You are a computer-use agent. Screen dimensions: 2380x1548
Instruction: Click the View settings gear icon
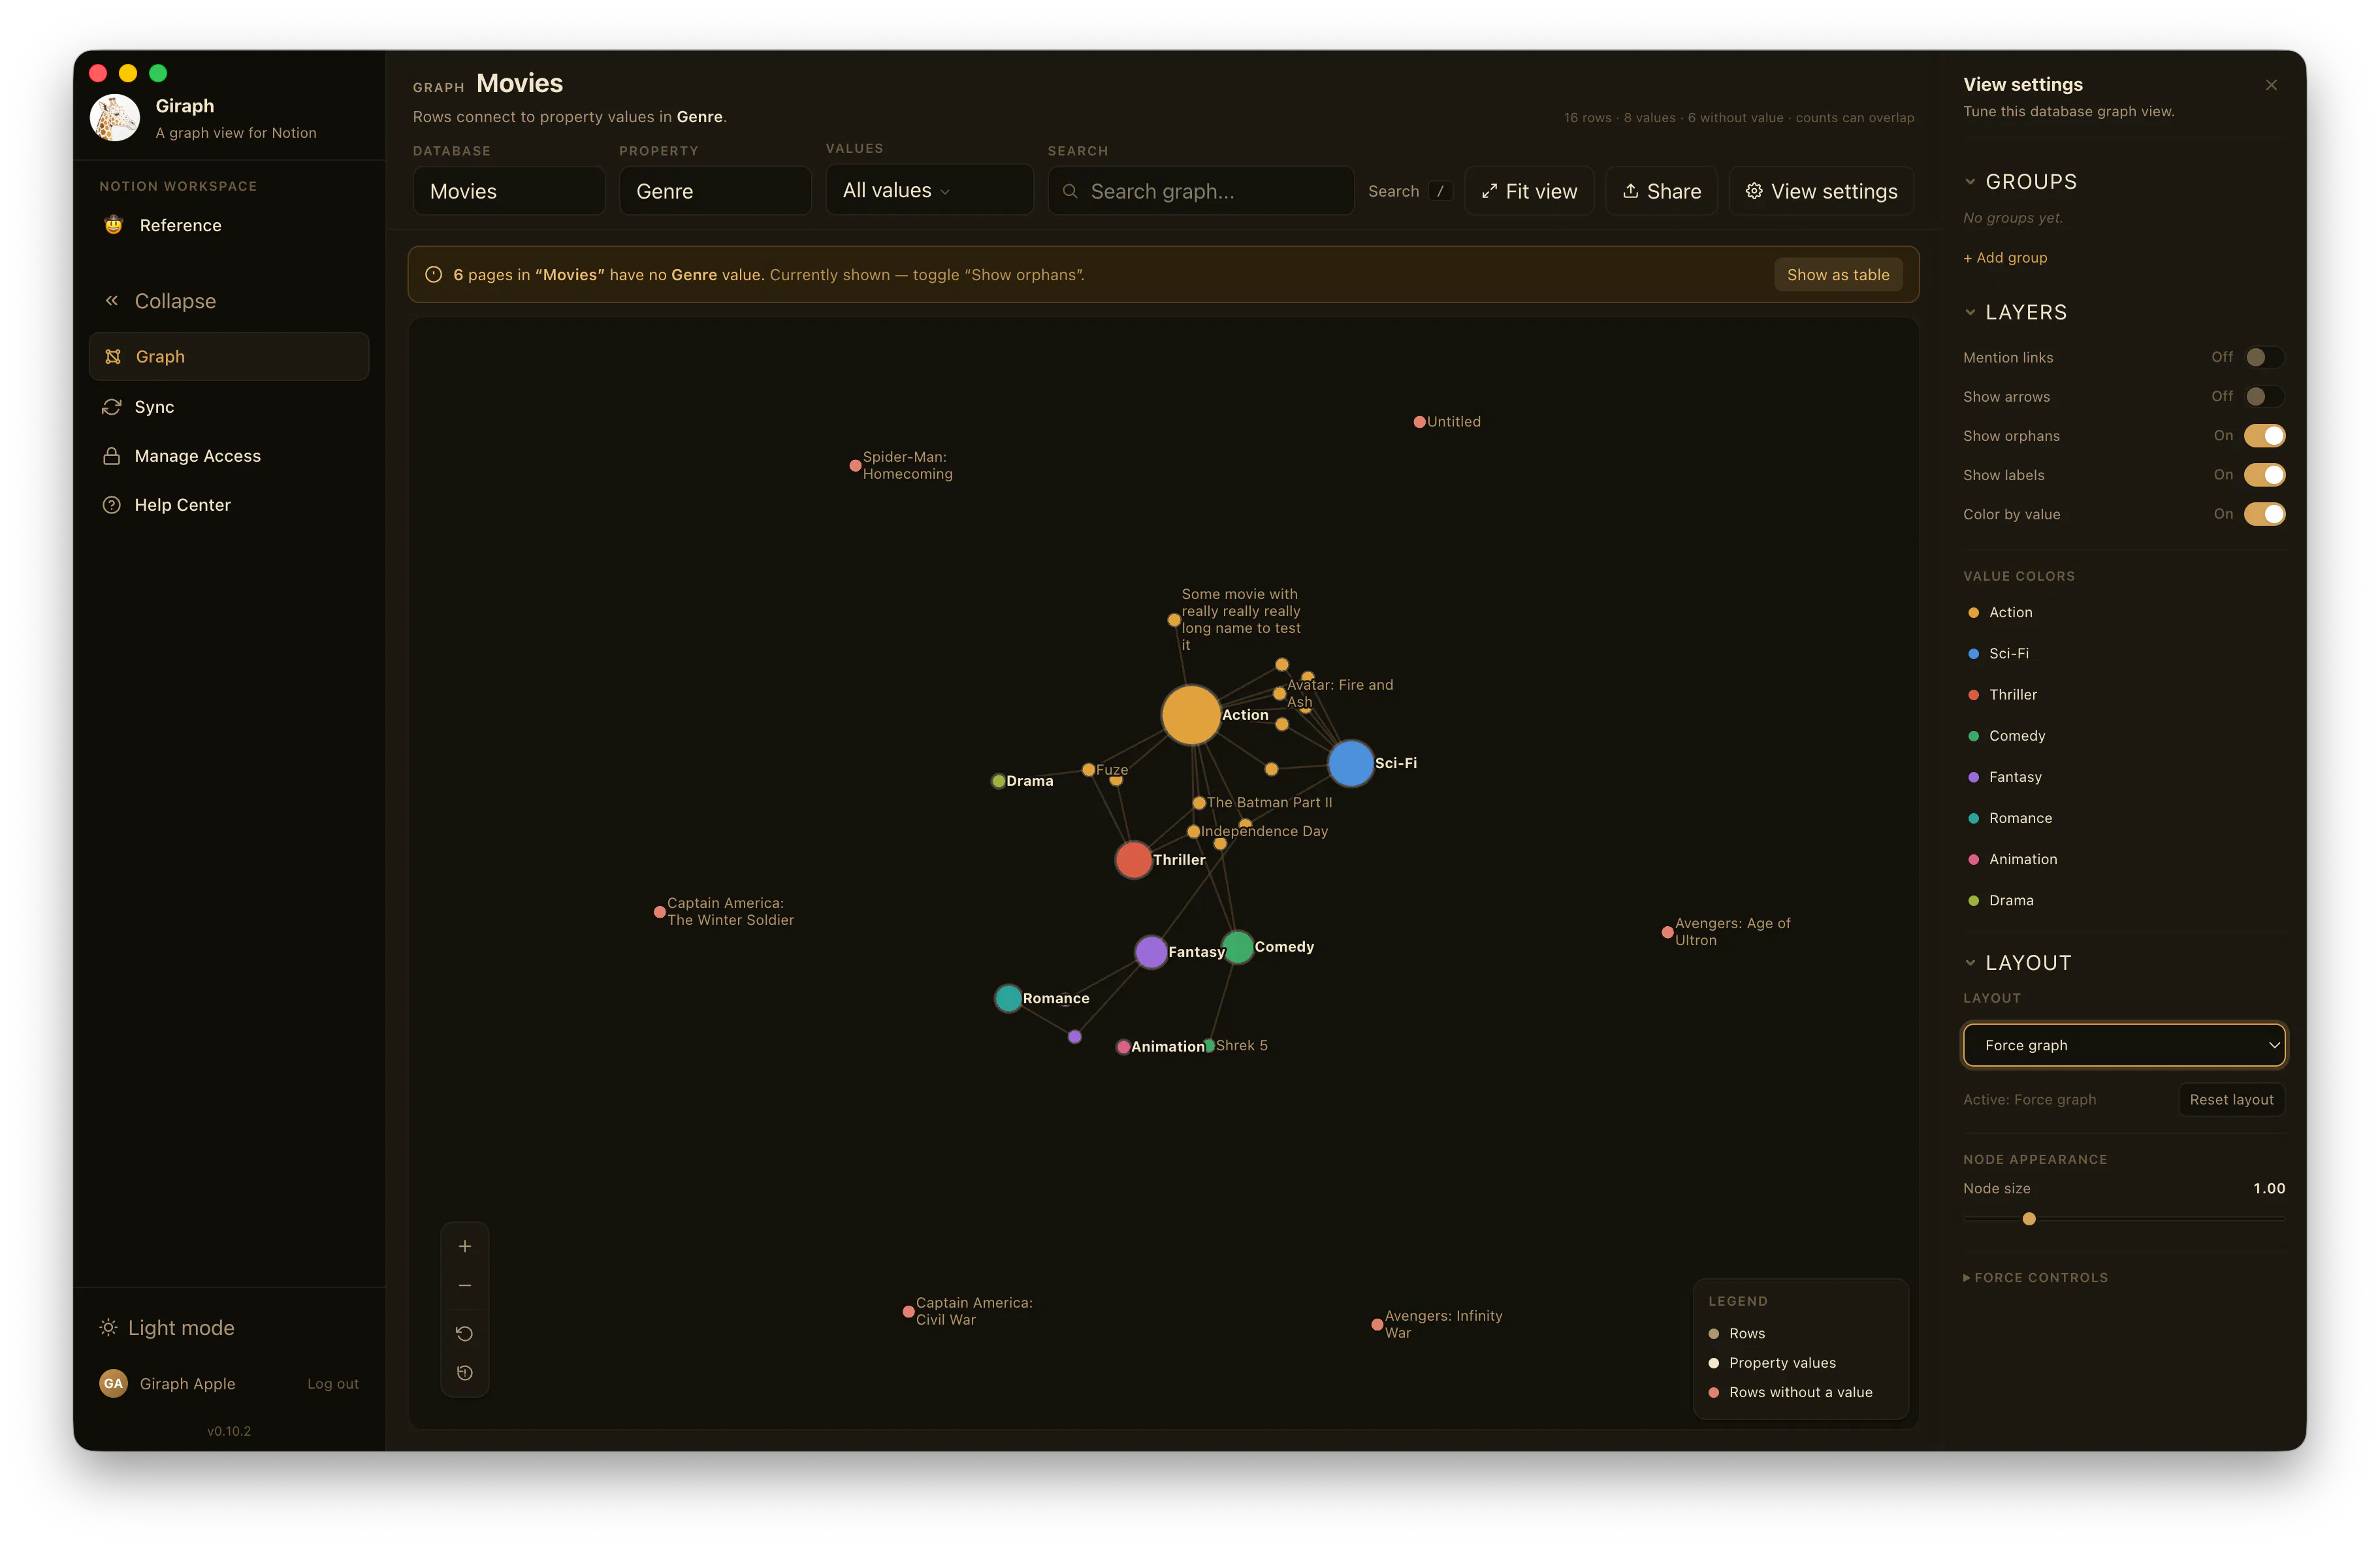[x=1754, y=191]
